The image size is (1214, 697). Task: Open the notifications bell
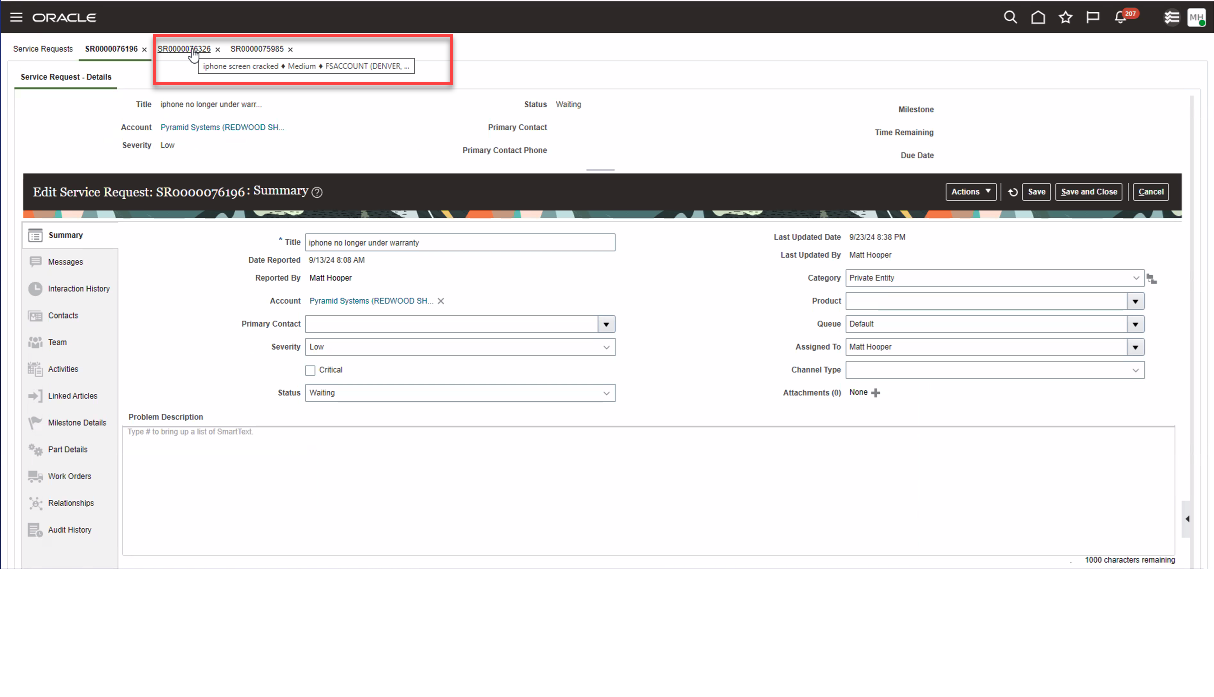pyautogui.click(x=1120, y=16)
